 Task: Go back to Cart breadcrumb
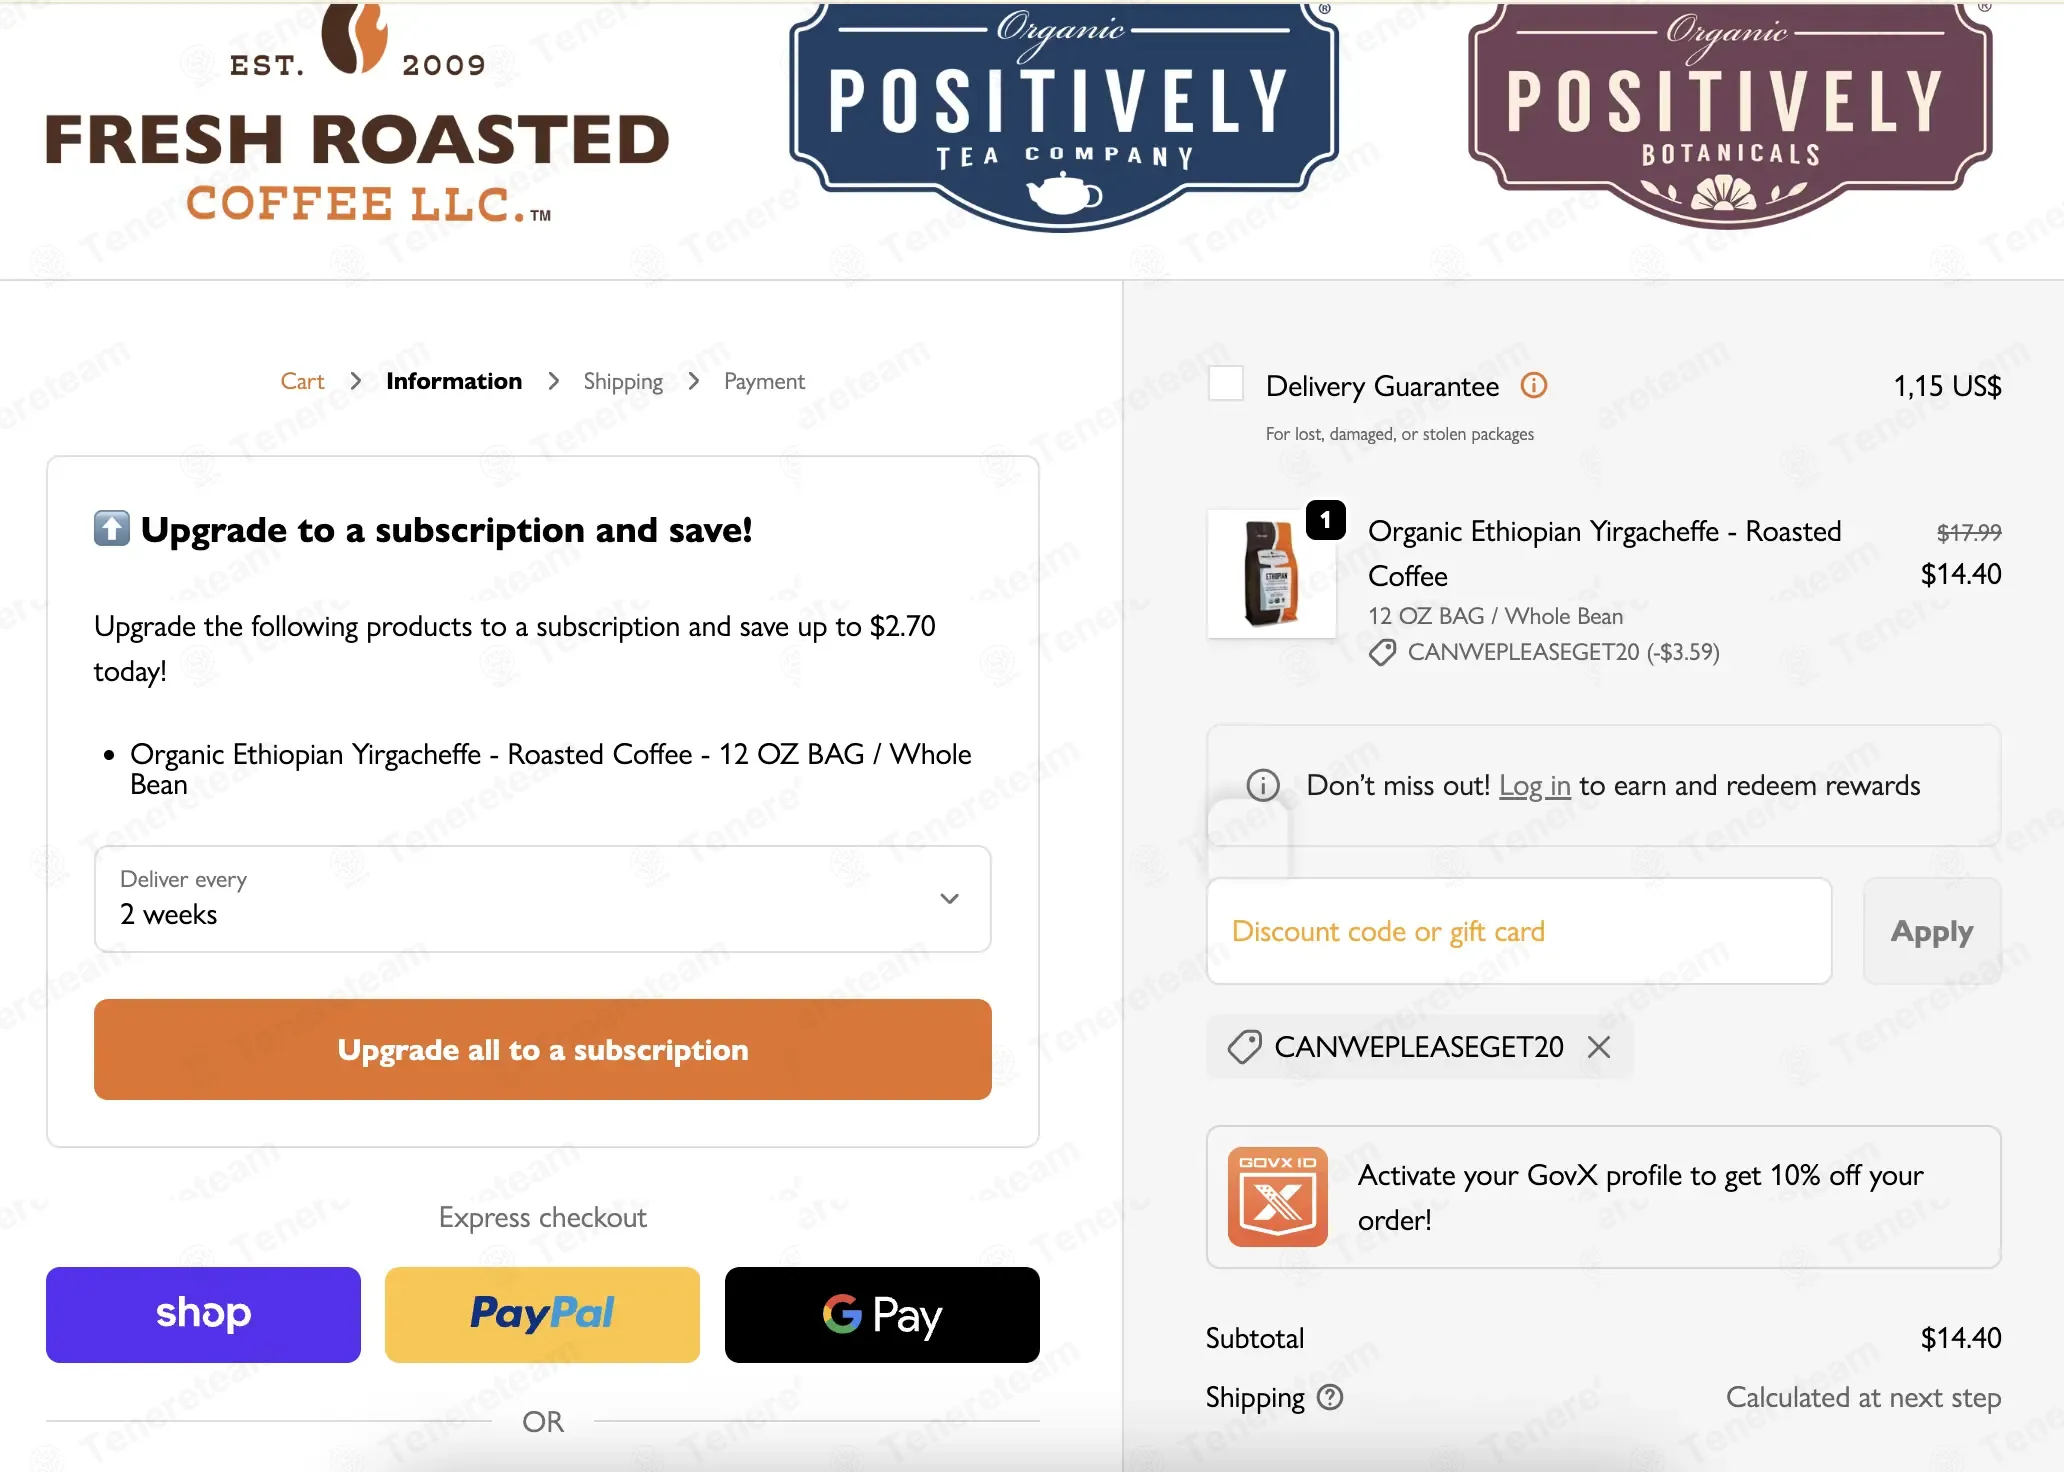tap(302, 381)
